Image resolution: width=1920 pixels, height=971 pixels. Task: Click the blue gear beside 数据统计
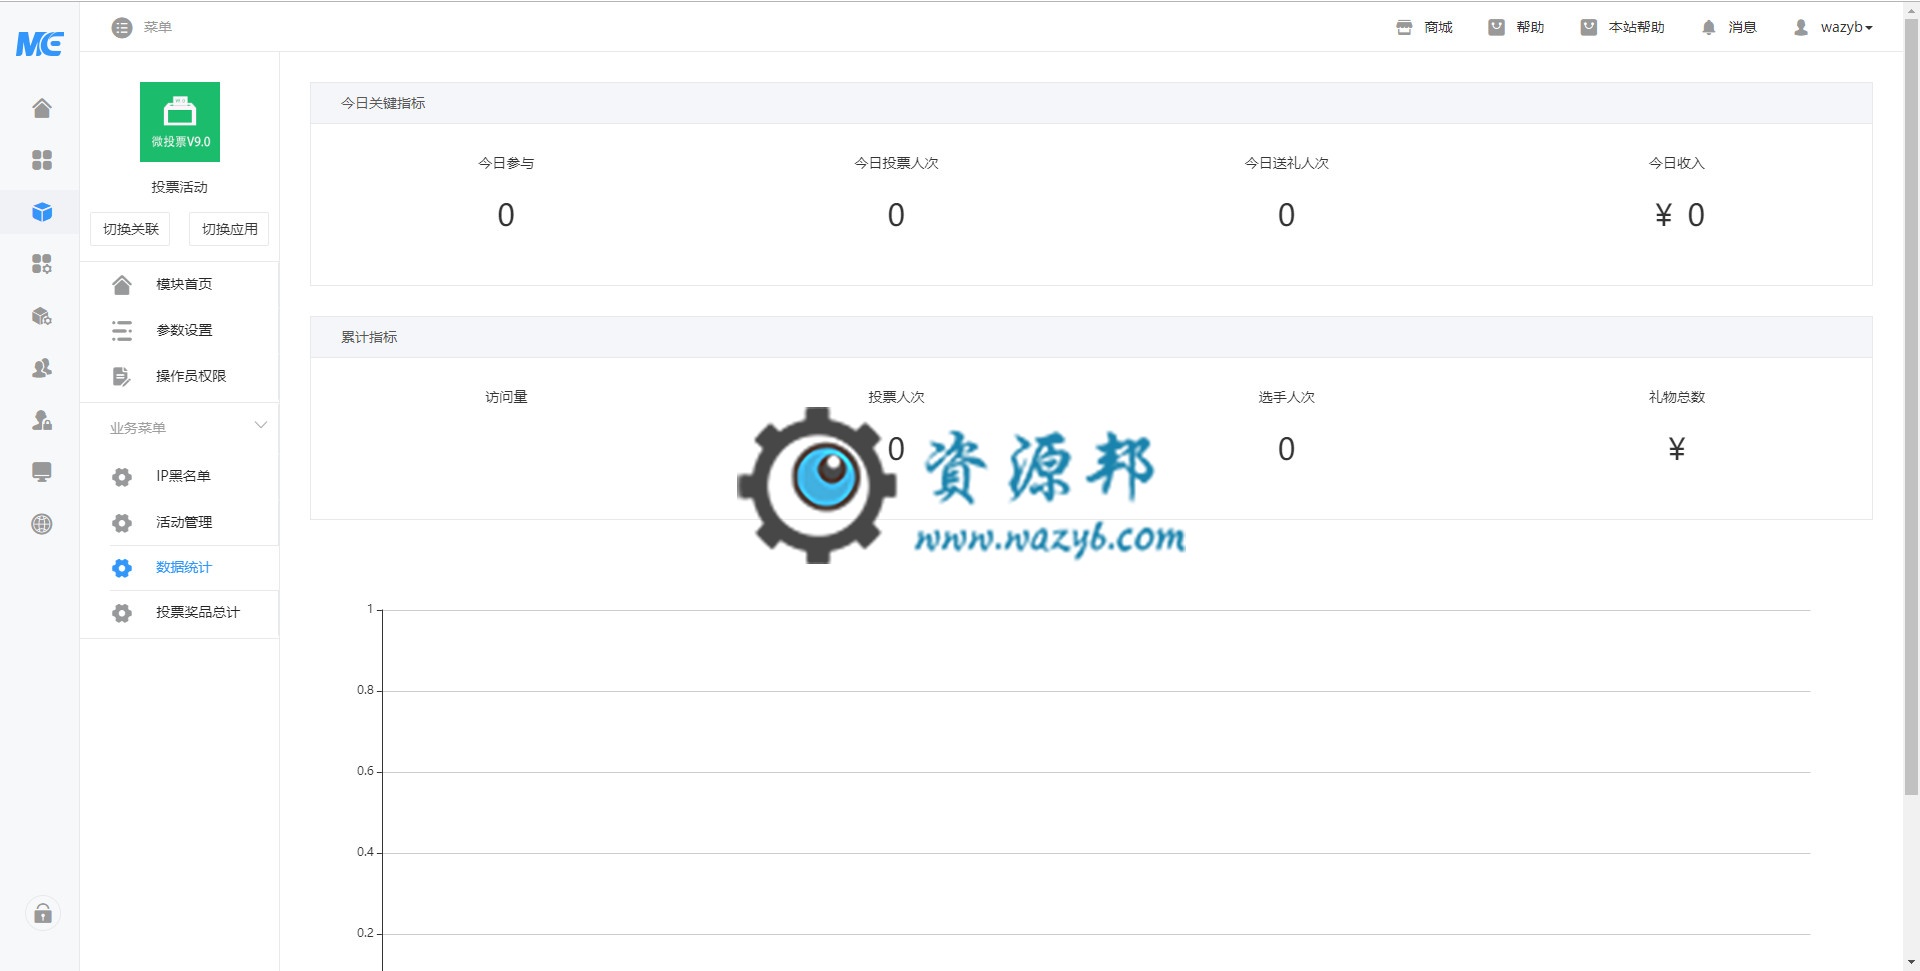click(x=122, y=568)
